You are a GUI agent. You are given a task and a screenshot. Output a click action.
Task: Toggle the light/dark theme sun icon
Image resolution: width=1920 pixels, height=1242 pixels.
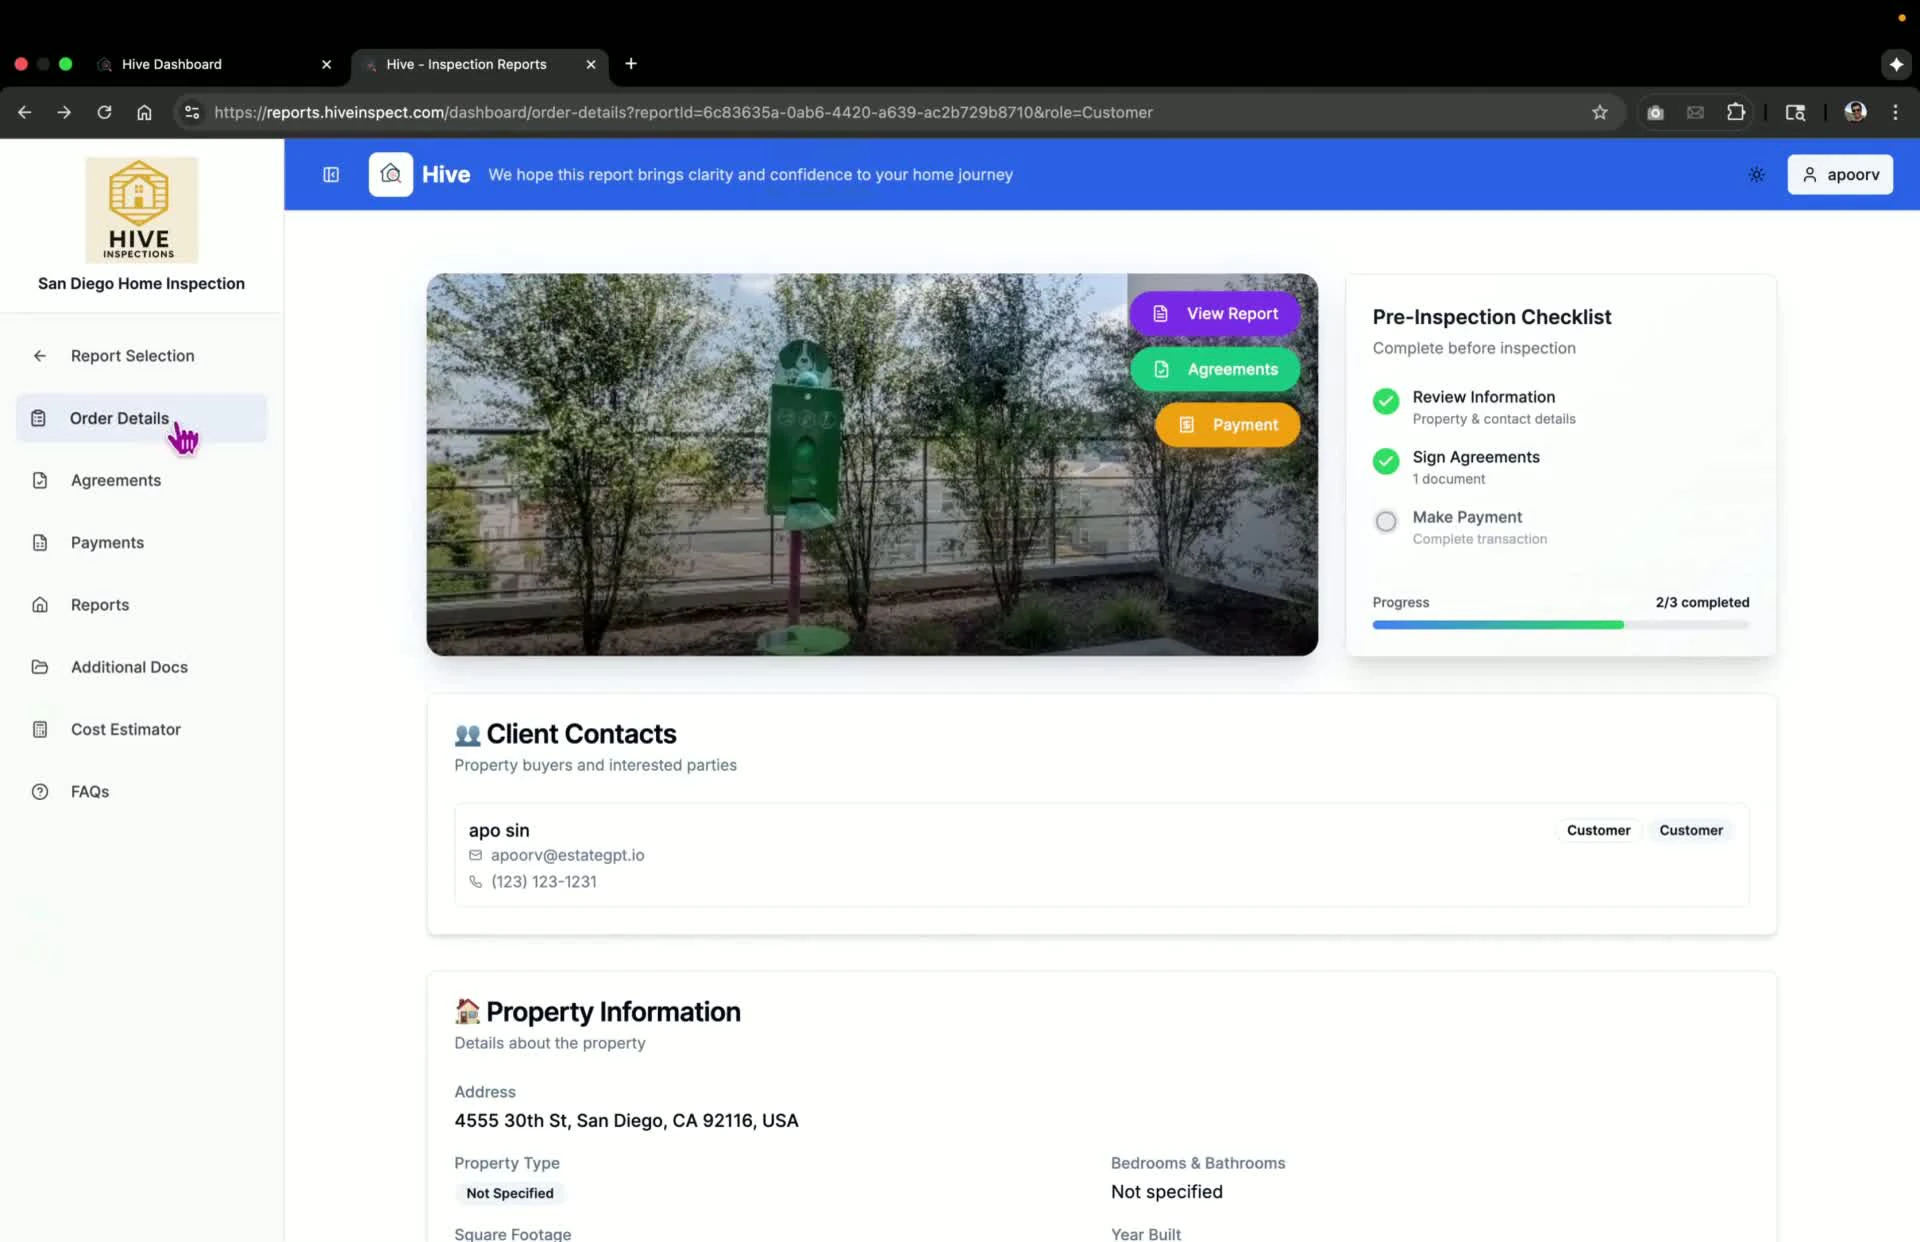point(1756,175)
